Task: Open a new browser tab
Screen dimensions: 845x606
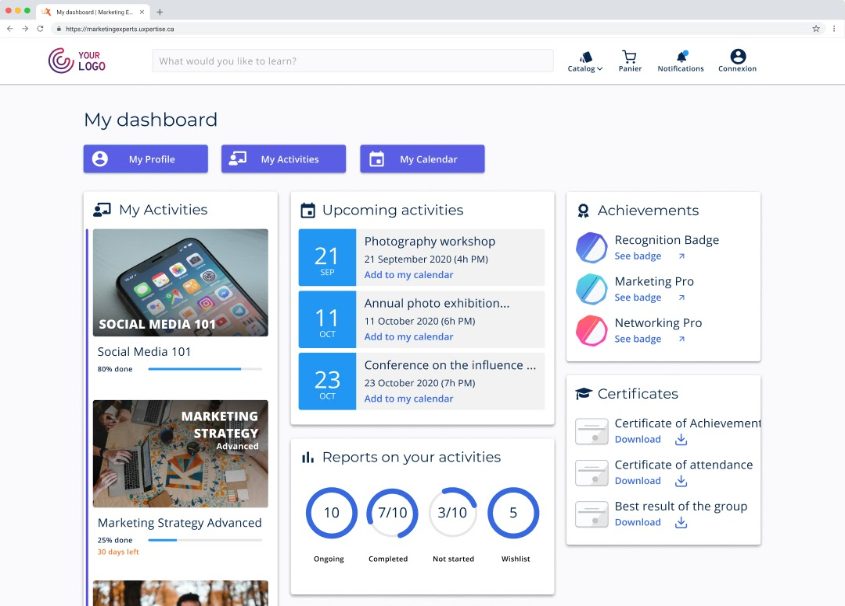Action: [160, 12]
